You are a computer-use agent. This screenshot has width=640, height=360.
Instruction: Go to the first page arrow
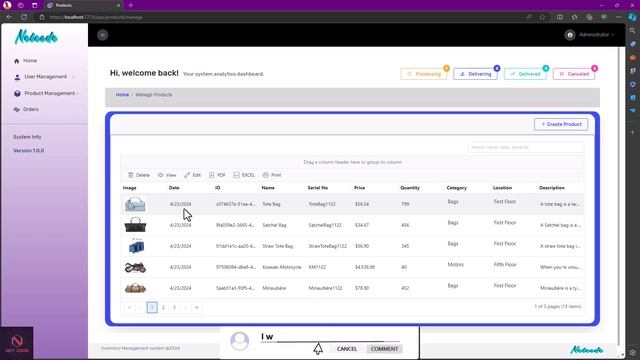click(129, 307)
